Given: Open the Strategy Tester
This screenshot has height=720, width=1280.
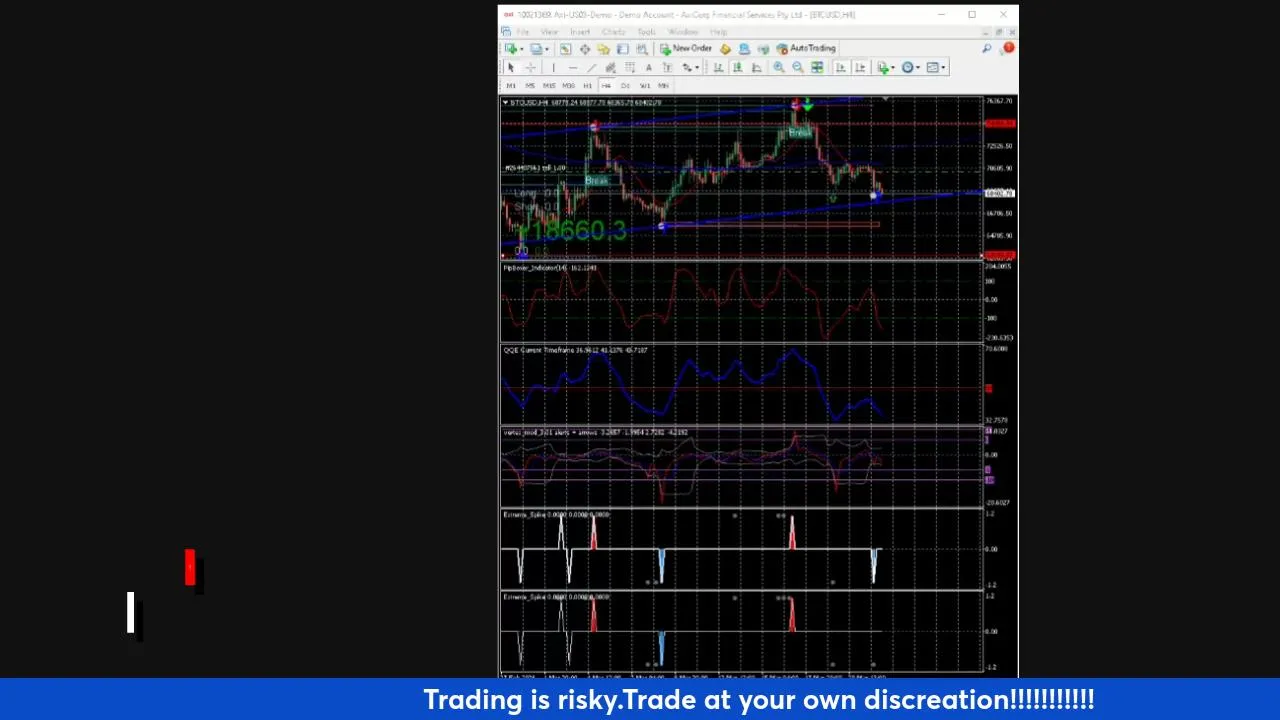Looking at the screenshot, I should point(642,48).
